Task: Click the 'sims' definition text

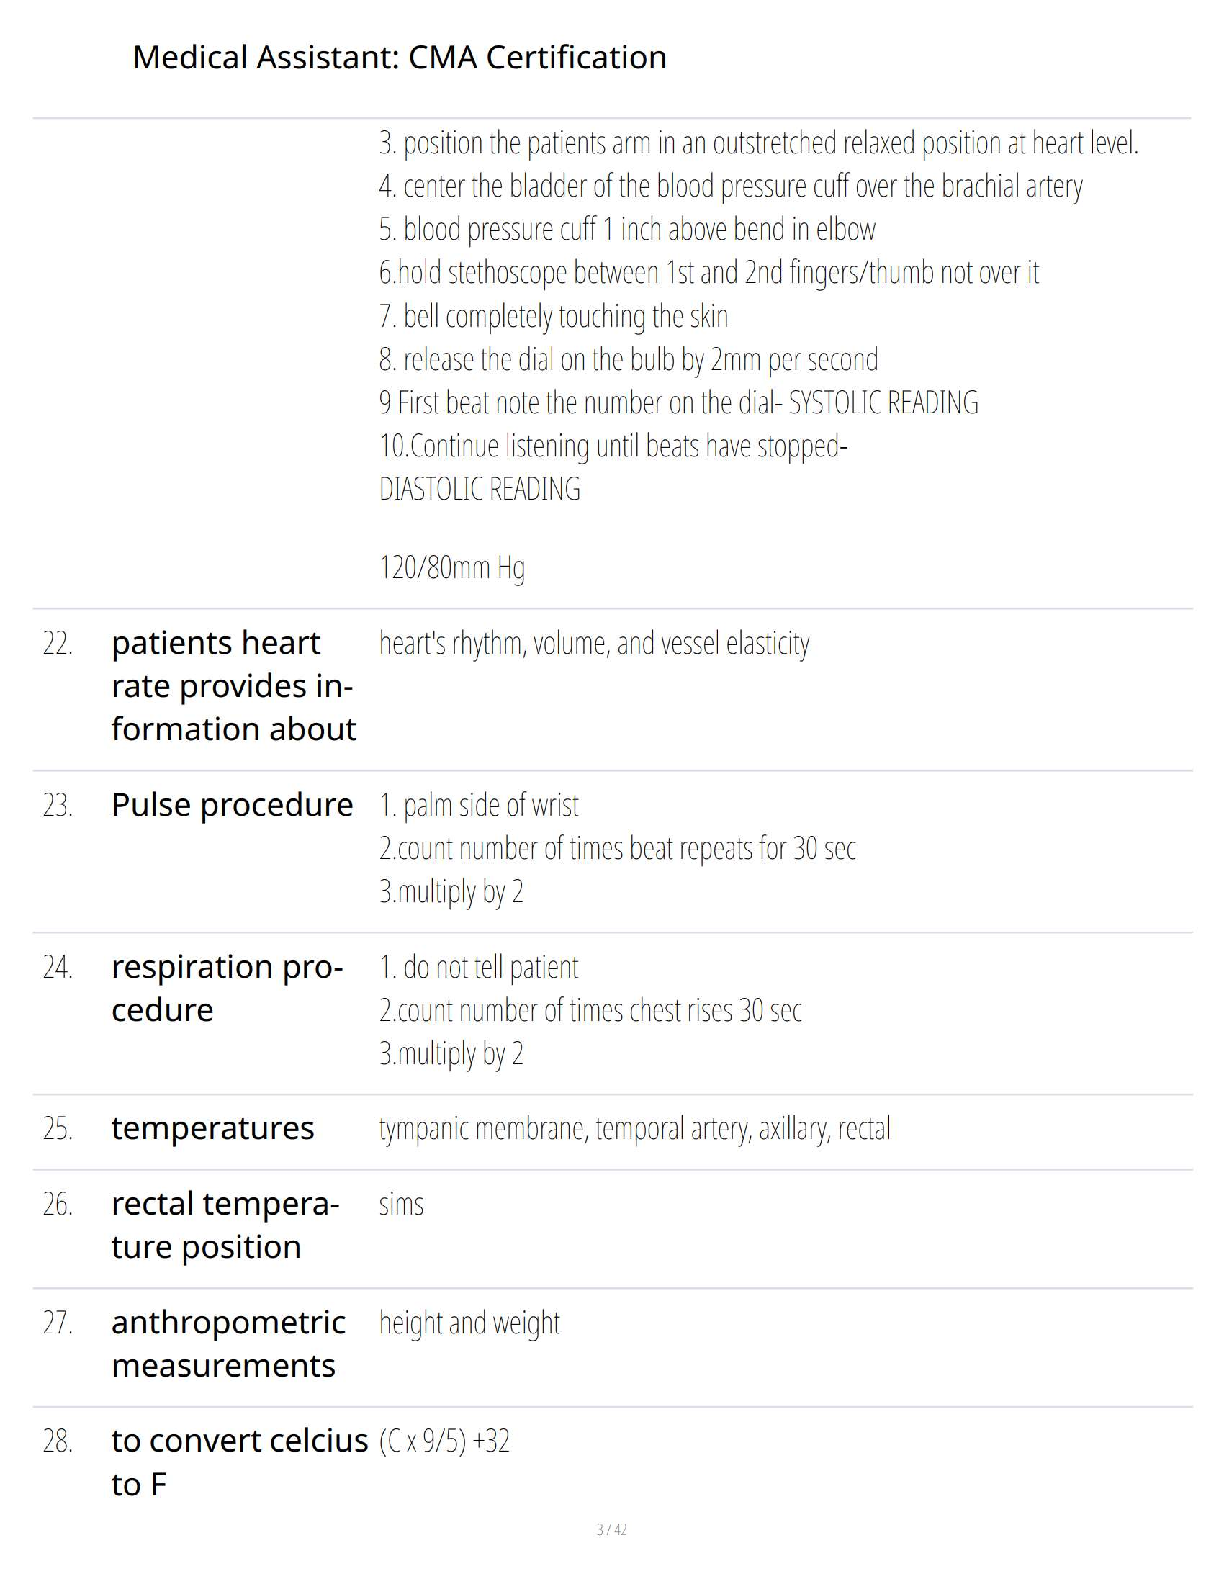Action: (x=401, y=1205)
